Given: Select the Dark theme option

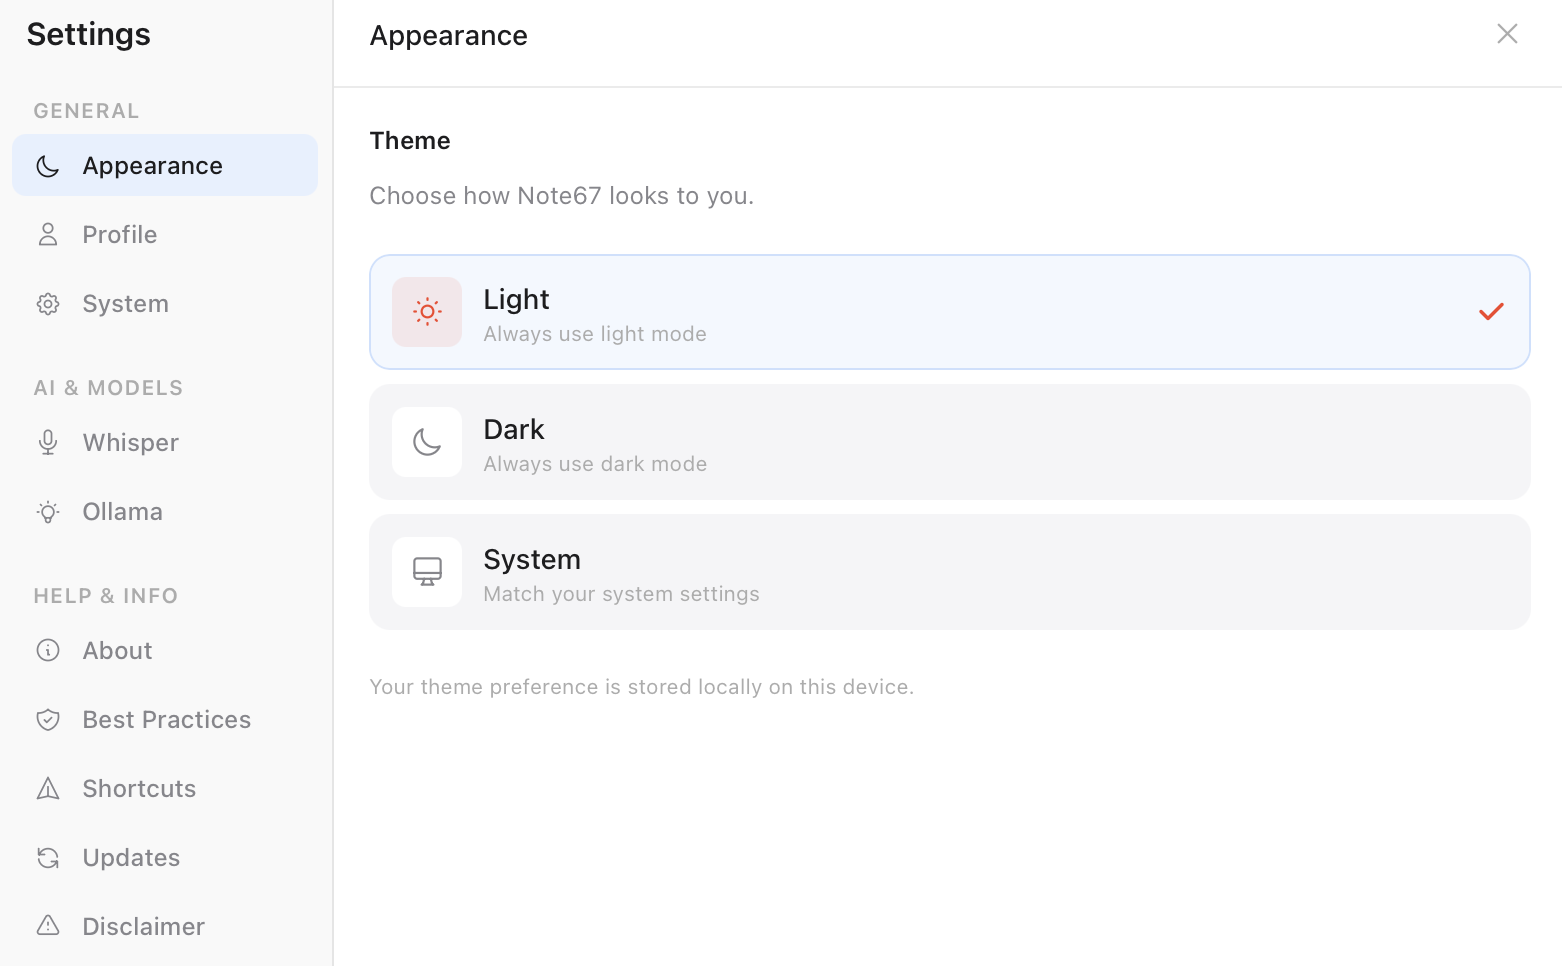Looking at the screenshot, I should pyautogui.click(x=949, y=442).
